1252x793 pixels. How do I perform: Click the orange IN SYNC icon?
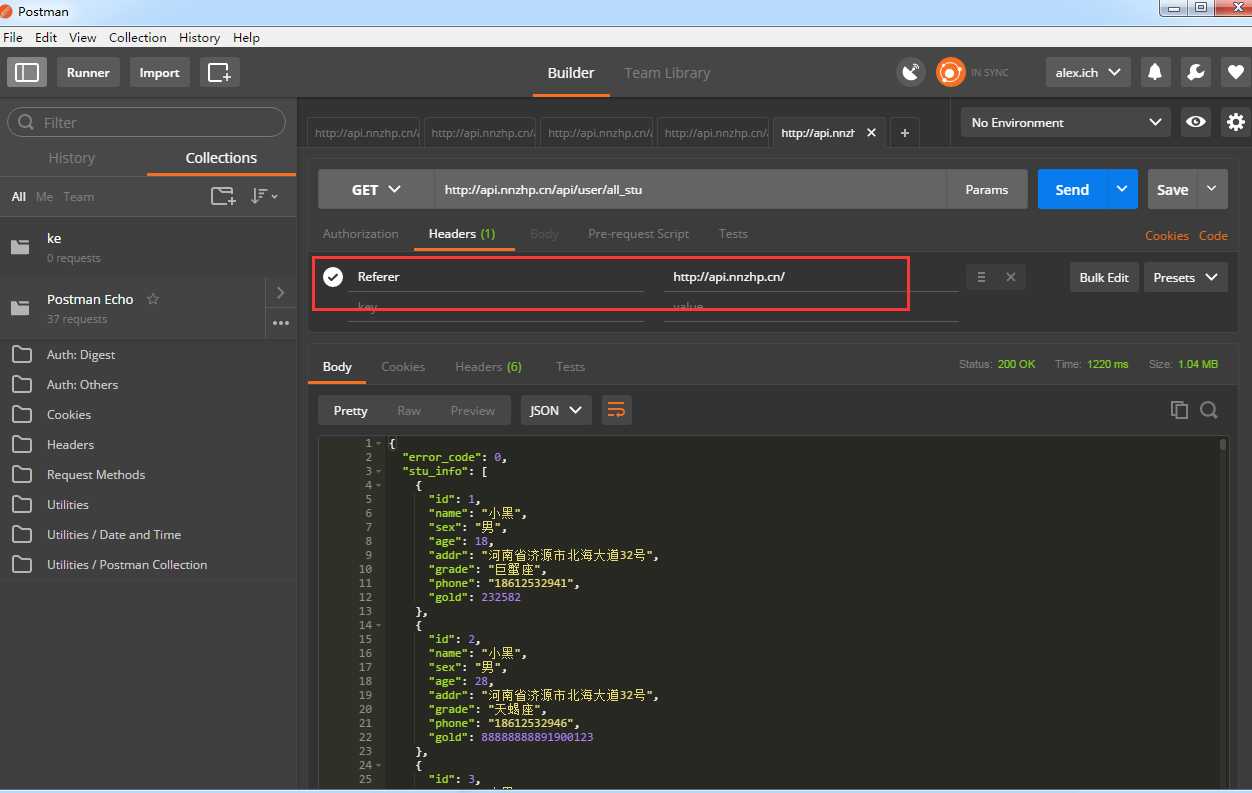pos(950,72)
